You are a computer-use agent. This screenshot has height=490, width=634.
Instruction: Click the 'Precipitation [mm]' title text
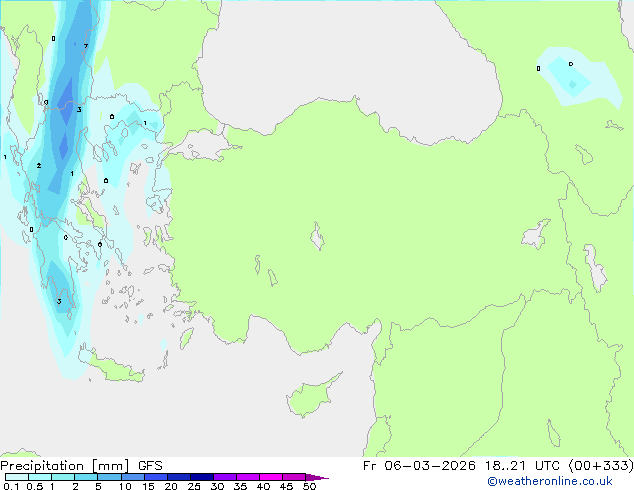pyautogui.click(x=65, y=466)
